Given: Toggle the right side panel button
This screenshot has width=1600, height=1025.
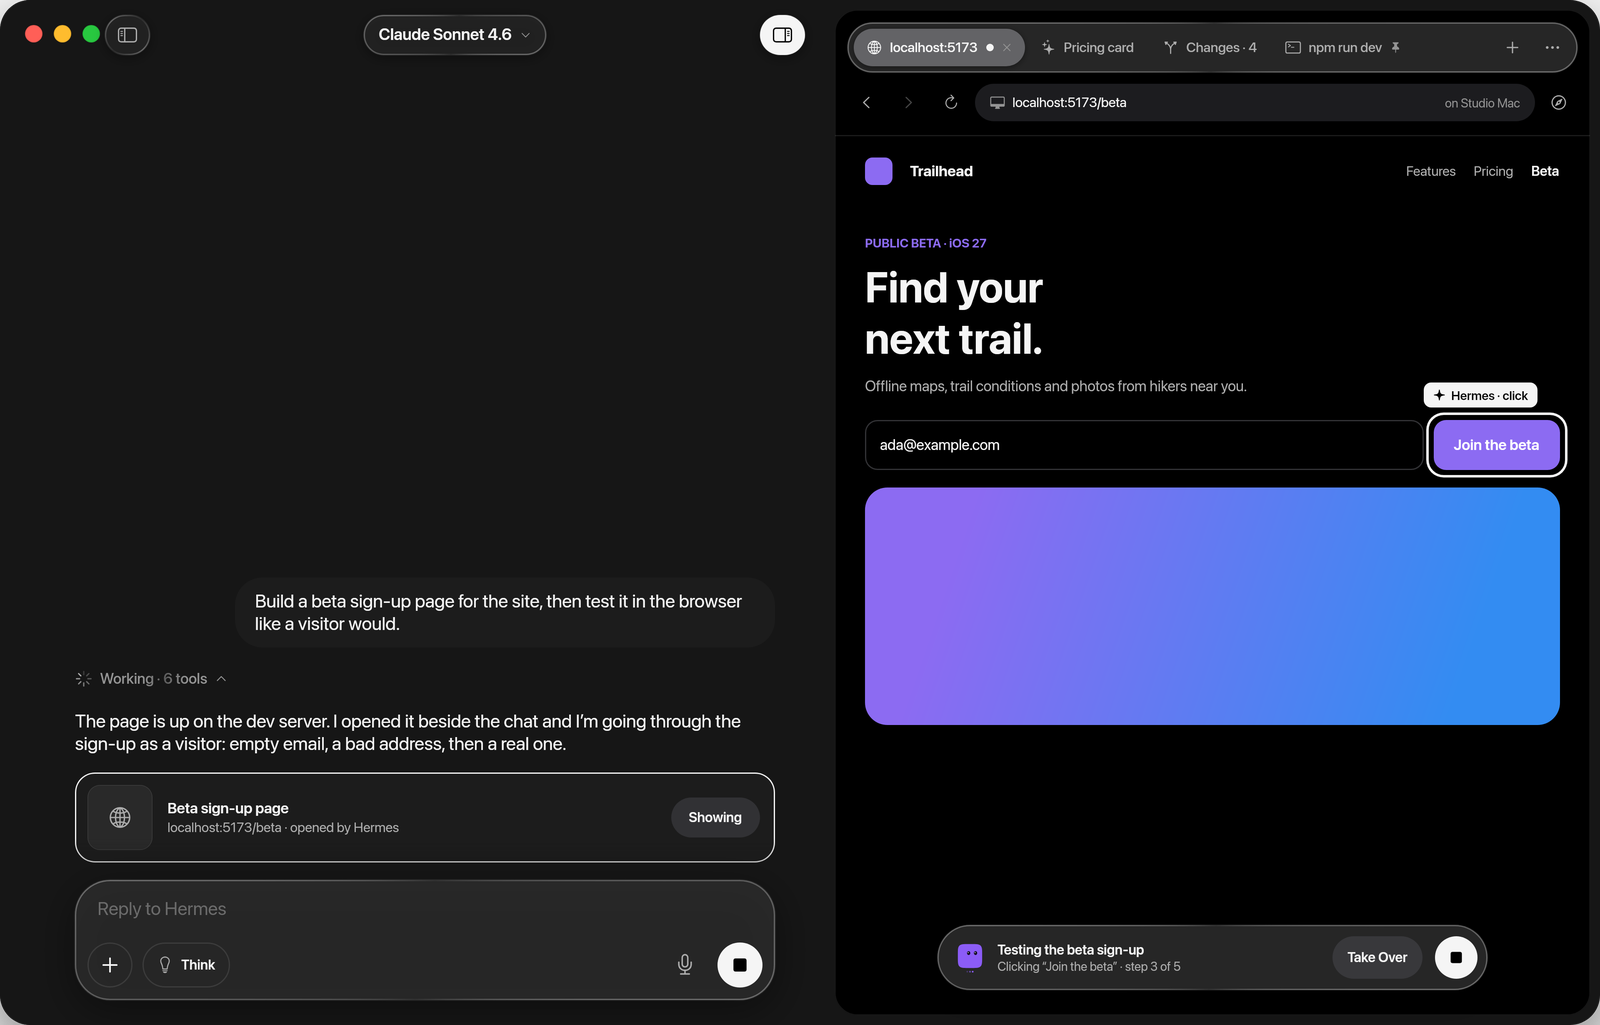Looking at the screenshot, I should (x=782, y=35).
